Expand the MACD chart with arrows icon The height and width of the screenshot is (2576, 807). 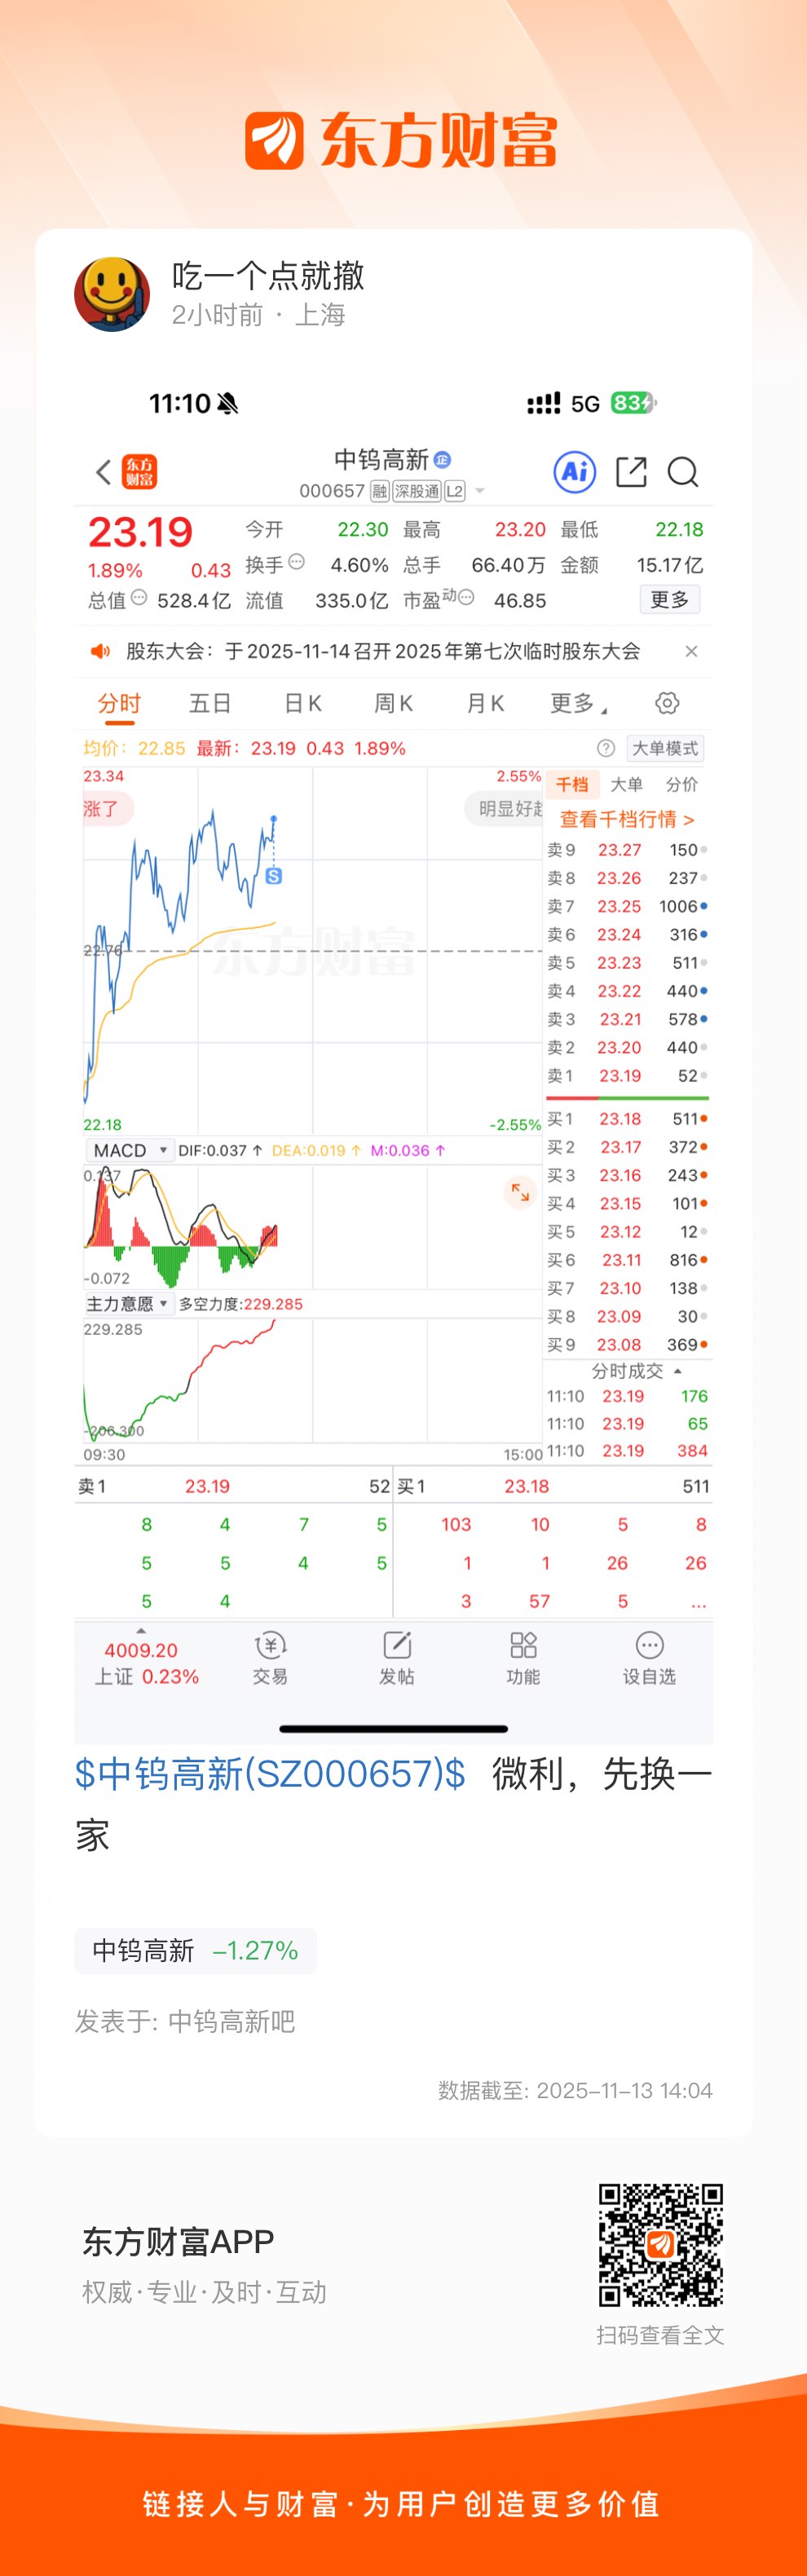520,1191
